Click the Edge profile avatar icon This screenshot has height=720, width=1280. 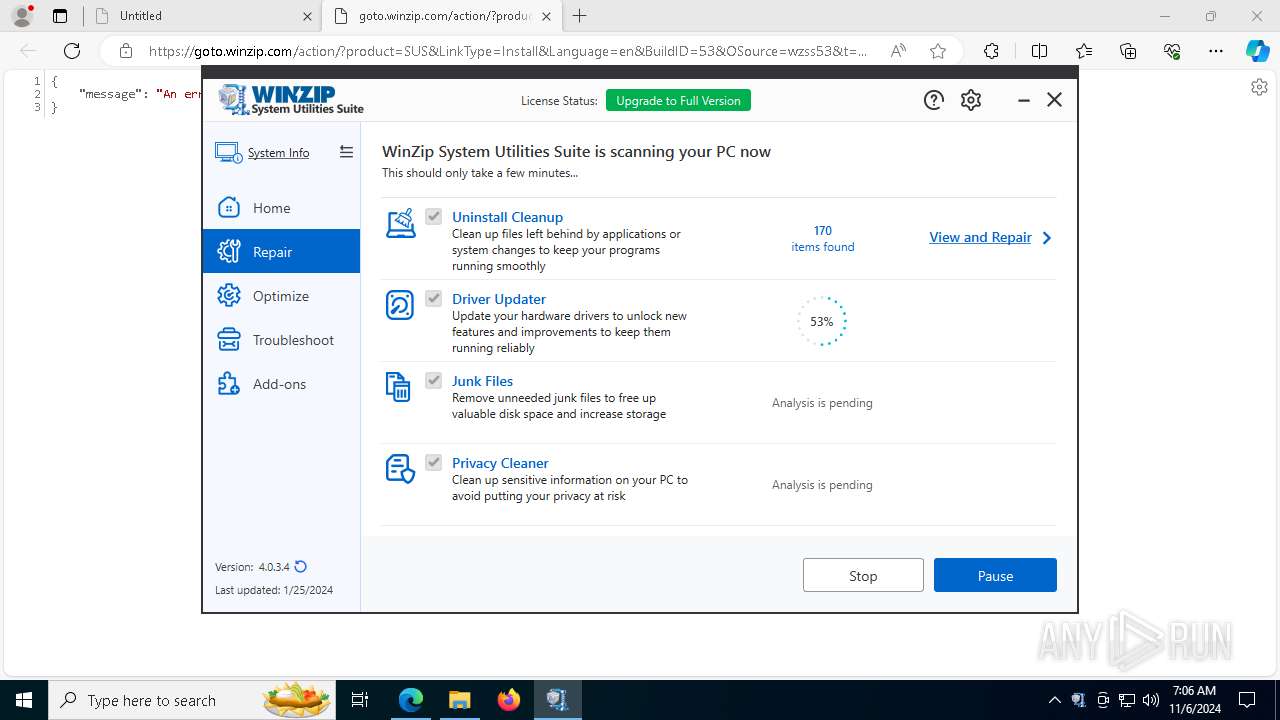21,16
